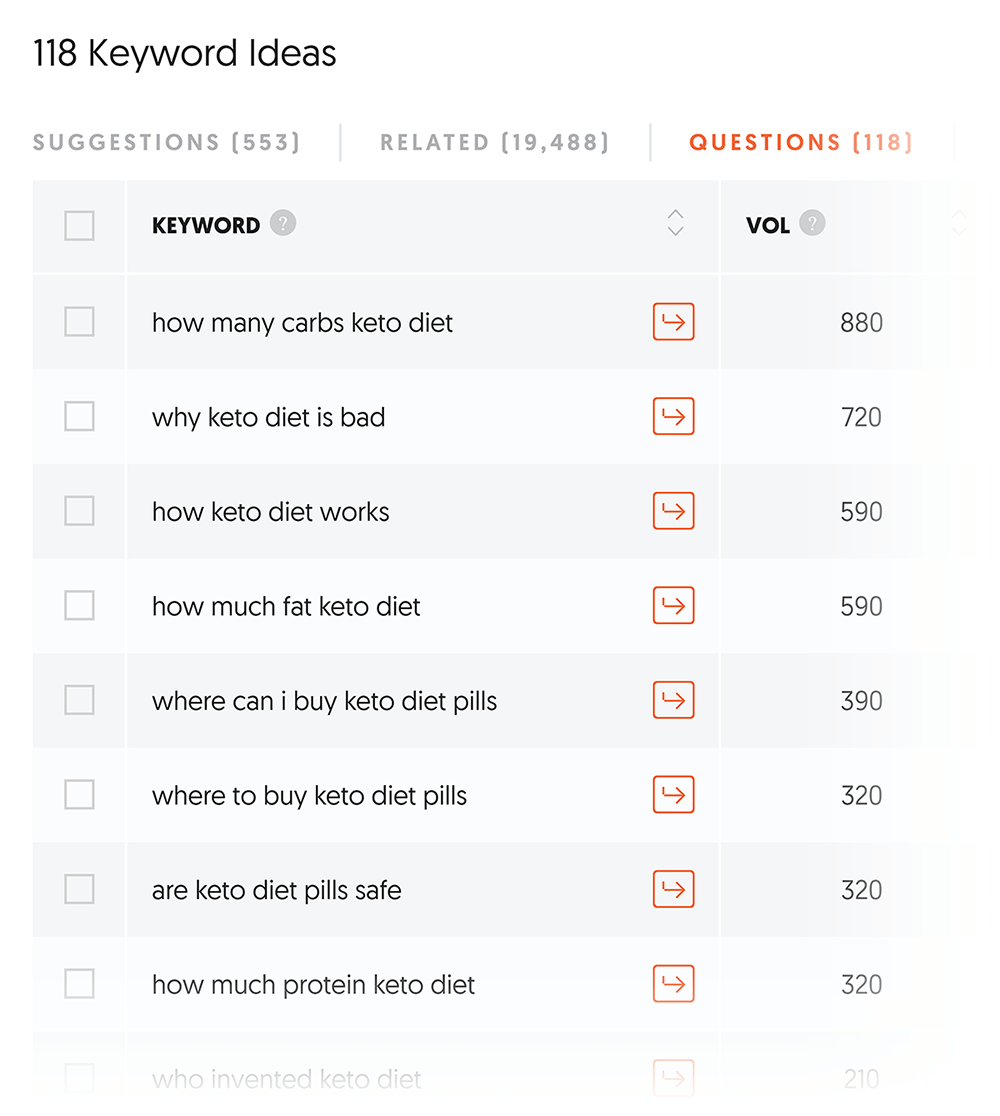Select the Questions (118) tab
Viewport: 1000px width, 1116px height.
(800, 142)
